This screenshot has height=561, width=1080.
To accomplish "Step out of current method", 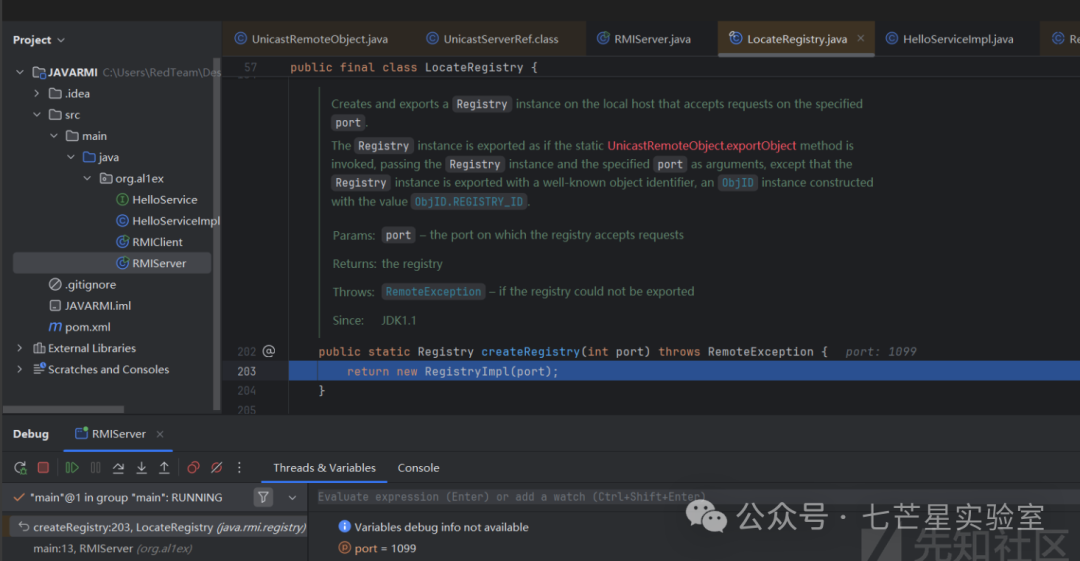I will pyautogui.click(x=164, y=467).
